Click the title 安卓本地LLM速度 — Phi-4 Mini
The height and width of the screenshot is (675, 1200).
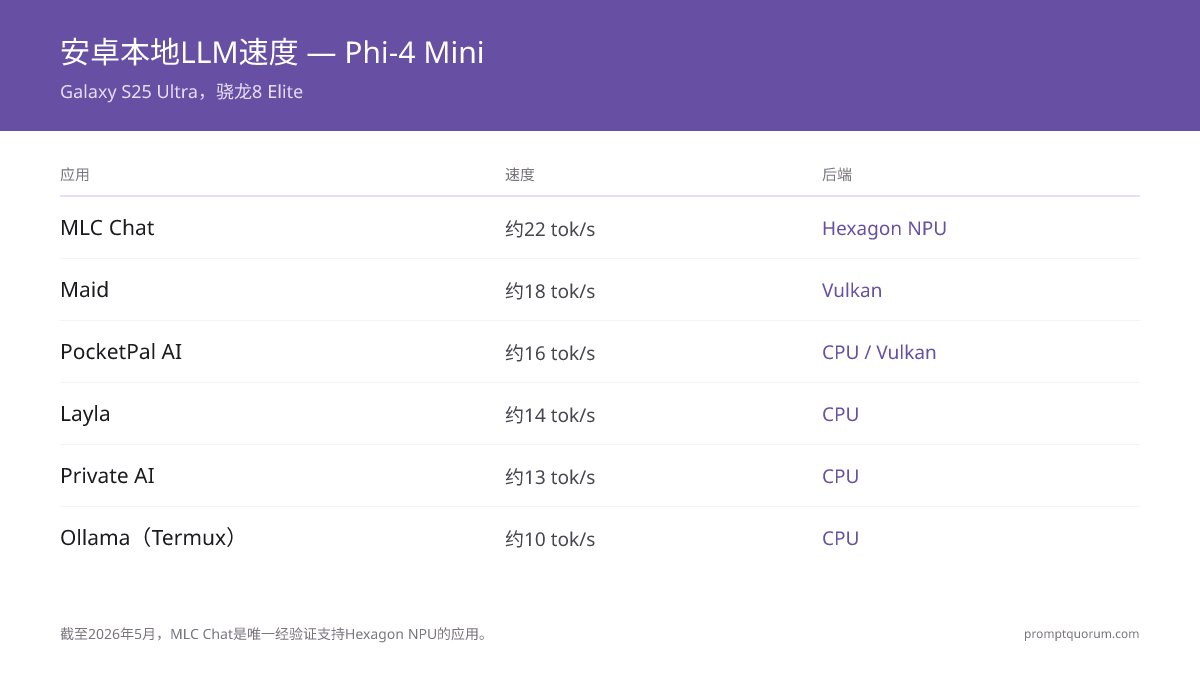272,52
